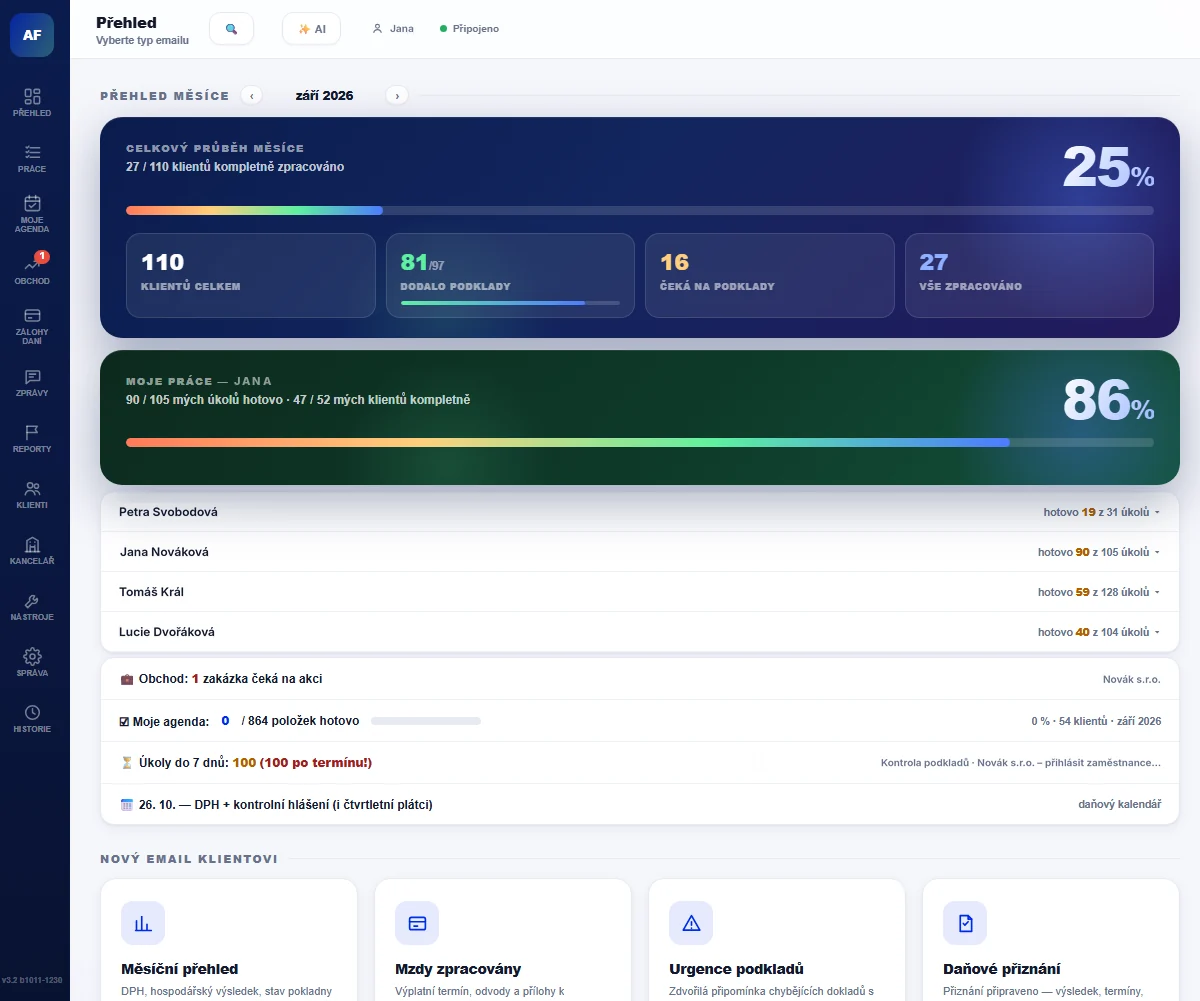Open Správa gear icon in sidebar
The image size is (1200, 1001).
(x=32, y=656)
